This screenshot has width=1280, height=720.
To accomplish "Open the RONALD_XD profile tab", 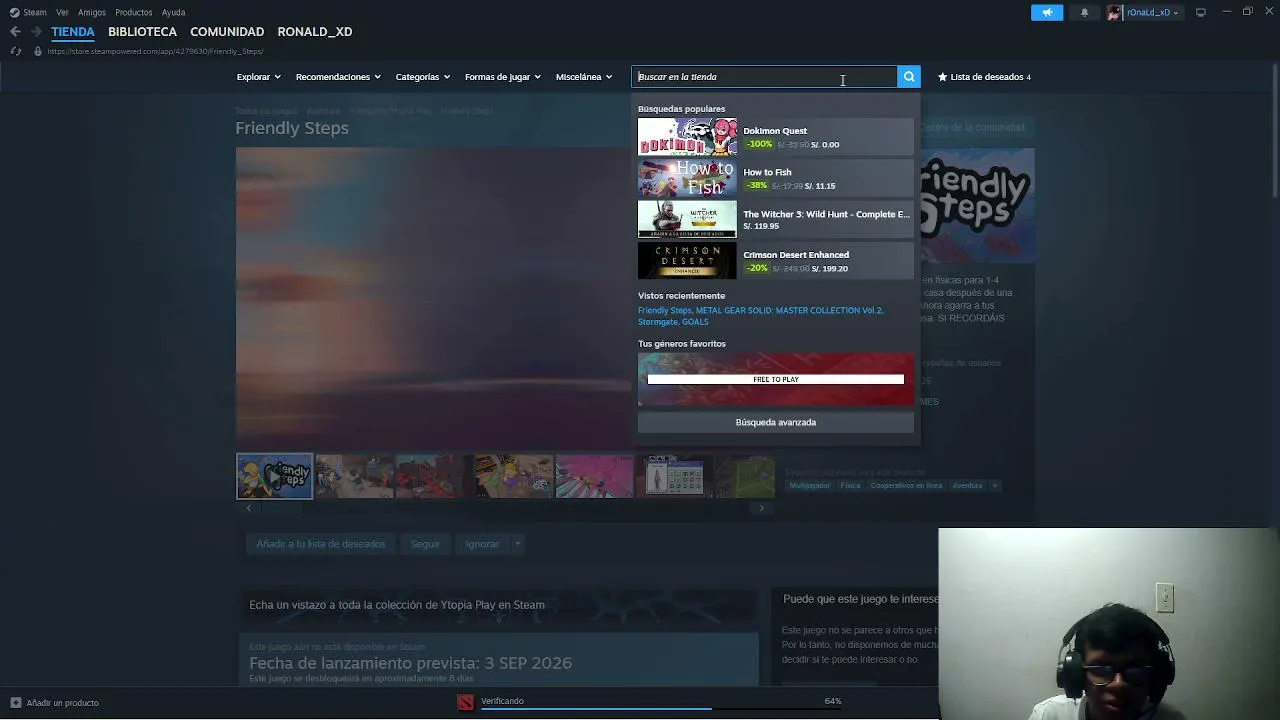I will point(315,32).
